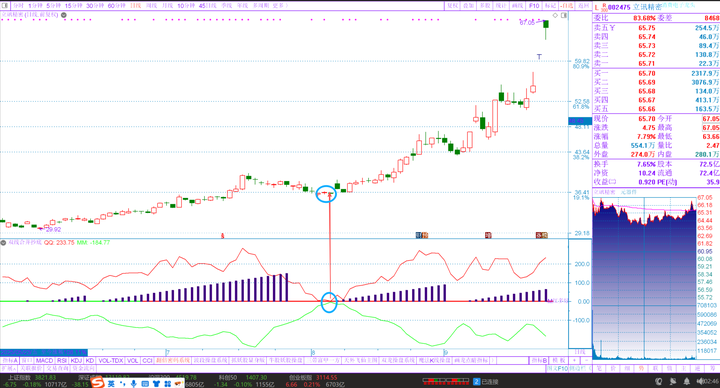This screenshot has height=388, width=720.
Task: Click the Sogou microphone voice icon
Action: (x=133, y=382)
